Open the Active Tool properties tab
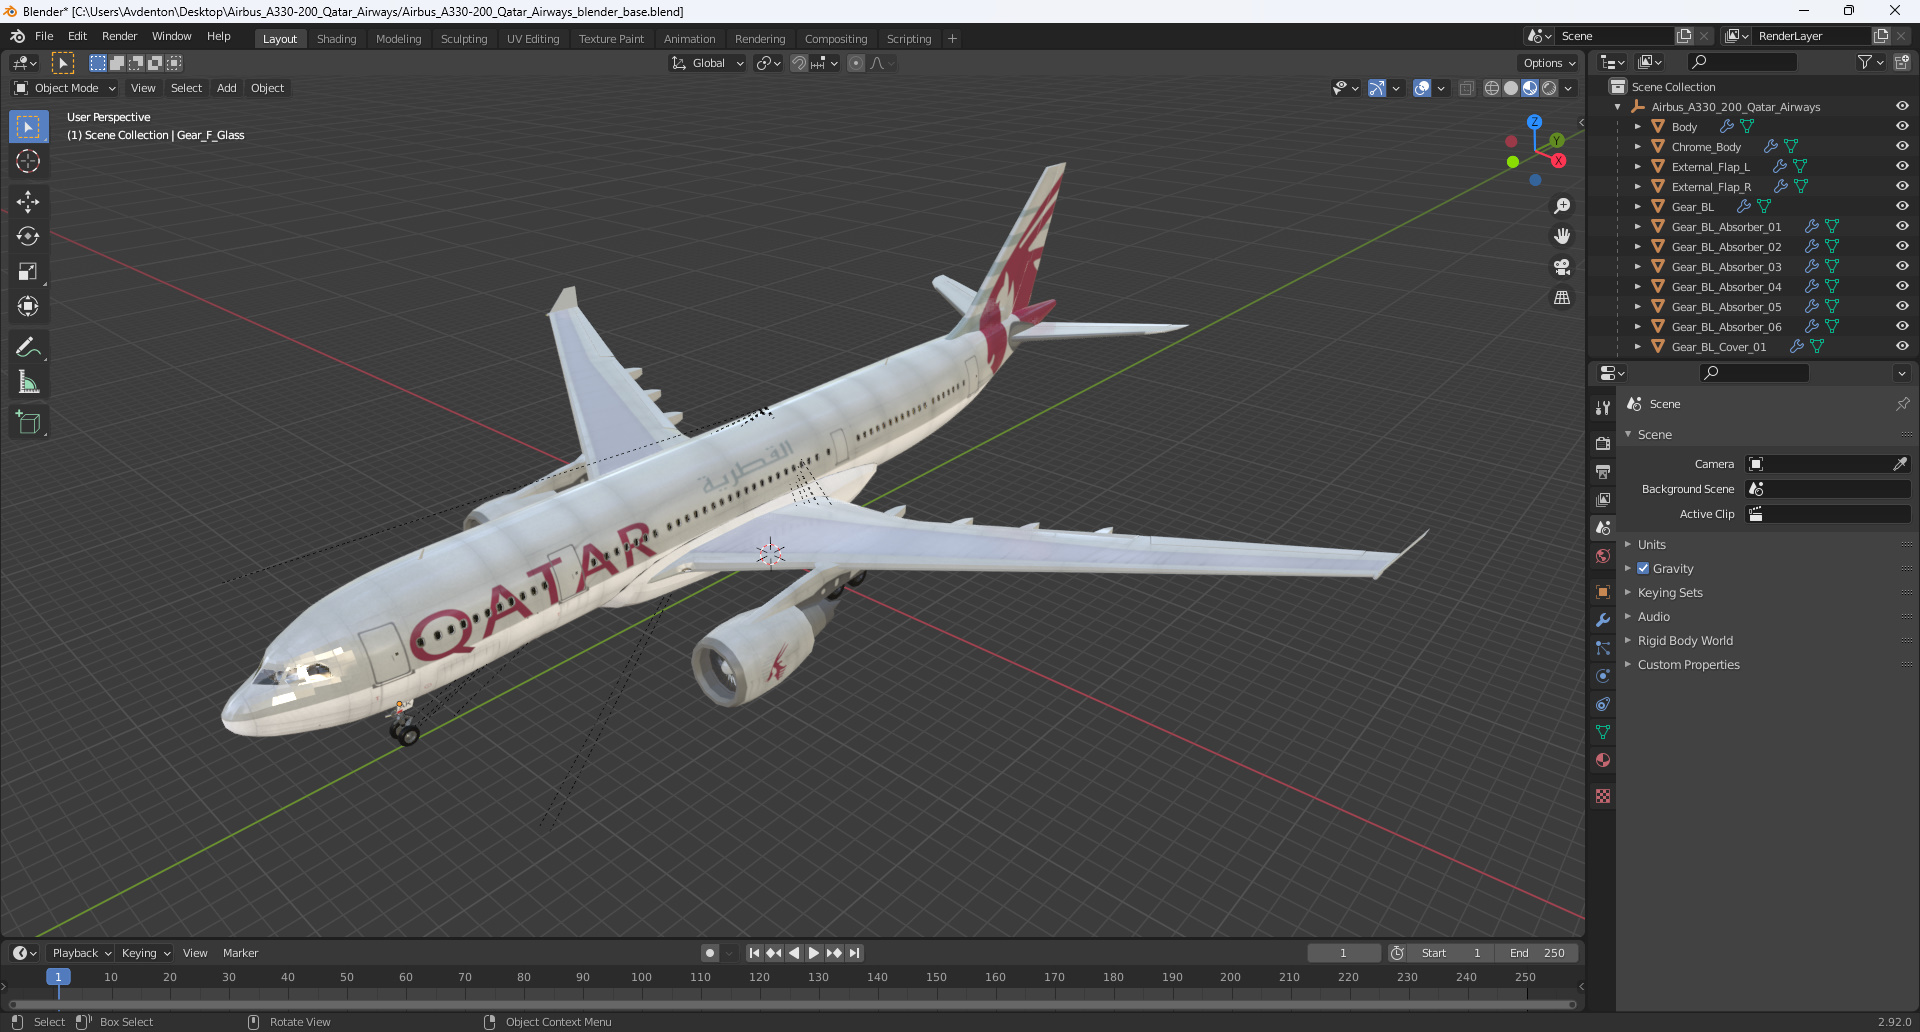Screen dimensions: 1920x1032 (x=1603, y=407)
